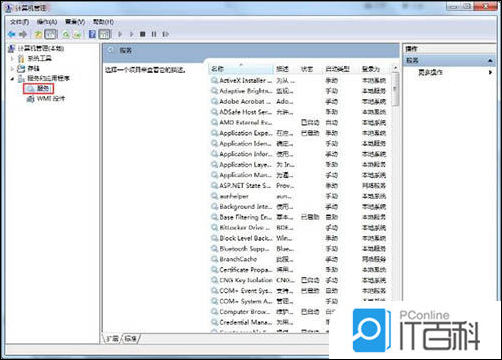Expand the 存储 tree node arrow
502x360 pixels.
click(x=13, y=69)
